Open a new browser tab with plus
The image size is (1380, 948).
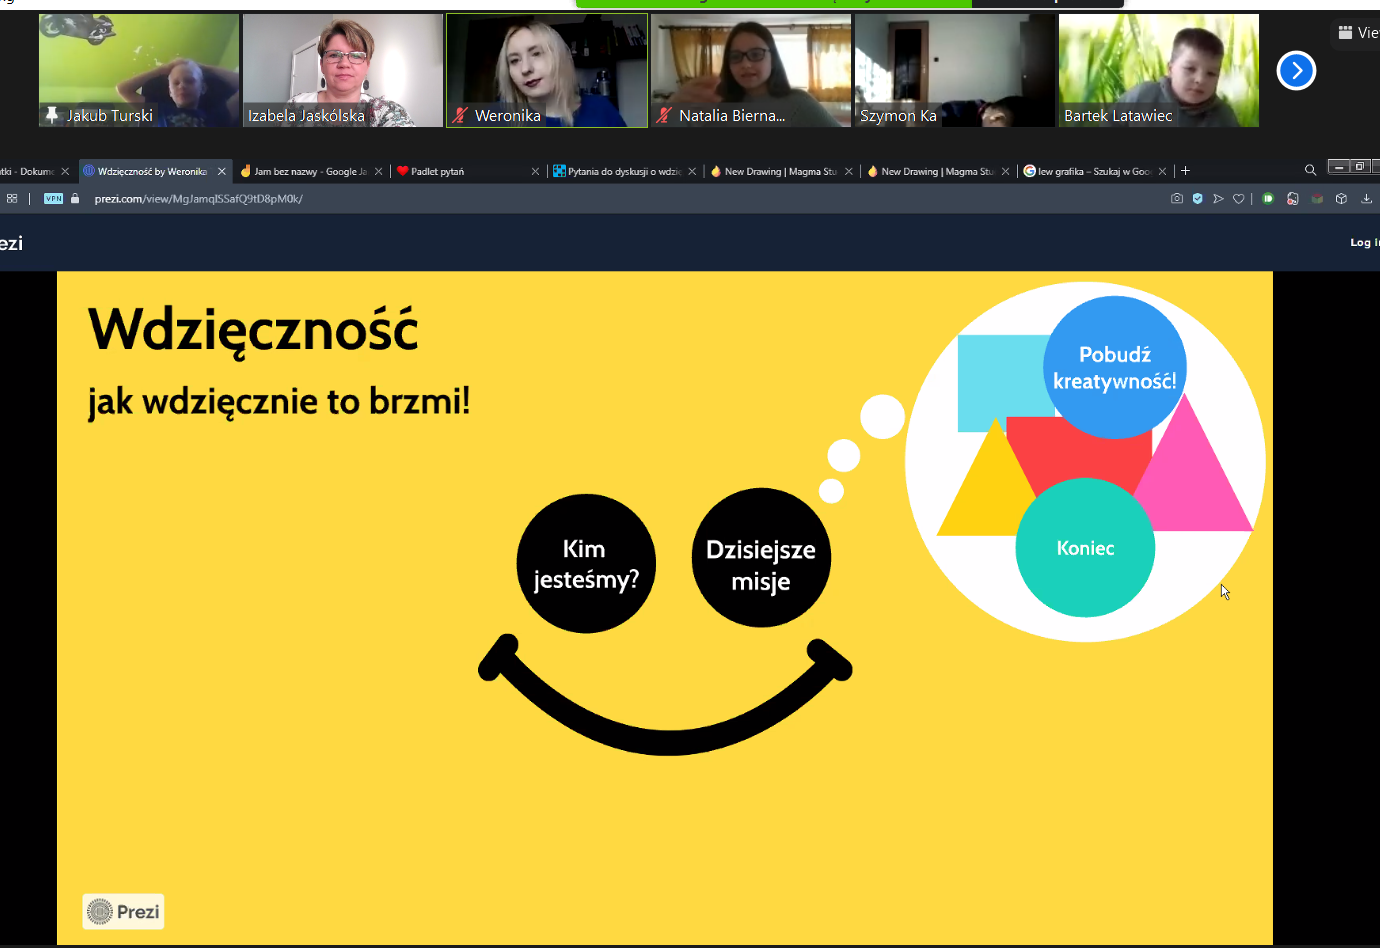pos(1186,171)
